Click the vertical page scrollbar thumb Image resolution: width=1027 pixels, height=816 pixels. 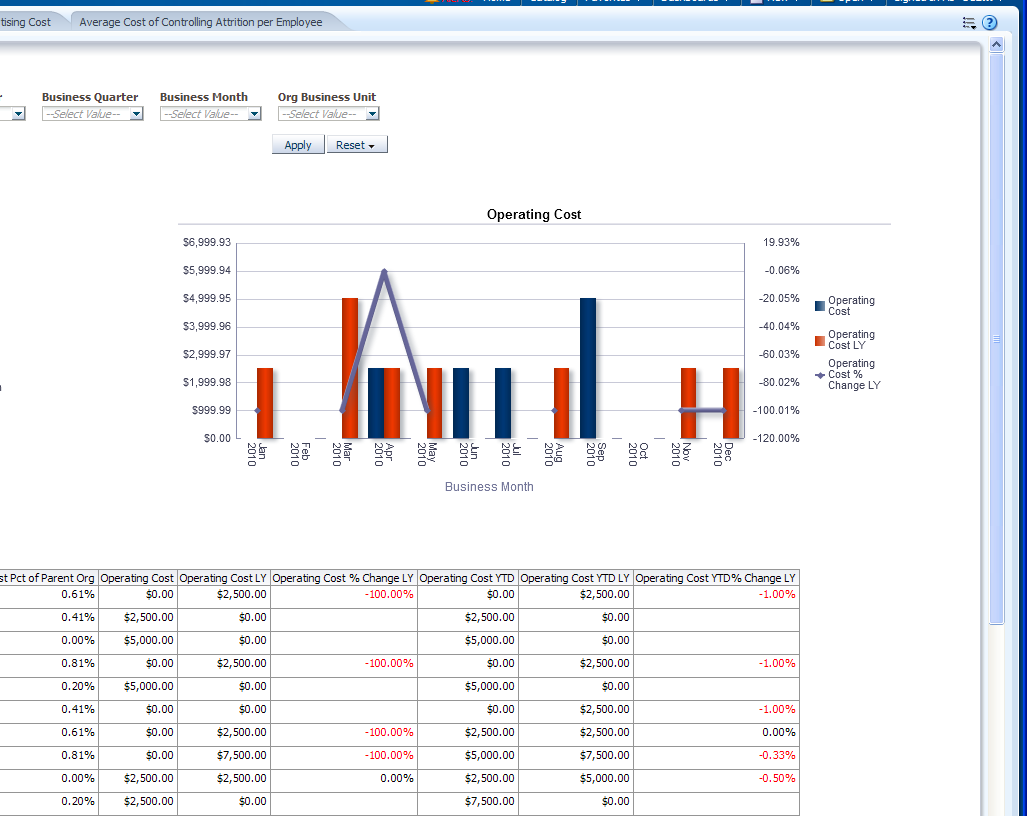click(996, 338)
